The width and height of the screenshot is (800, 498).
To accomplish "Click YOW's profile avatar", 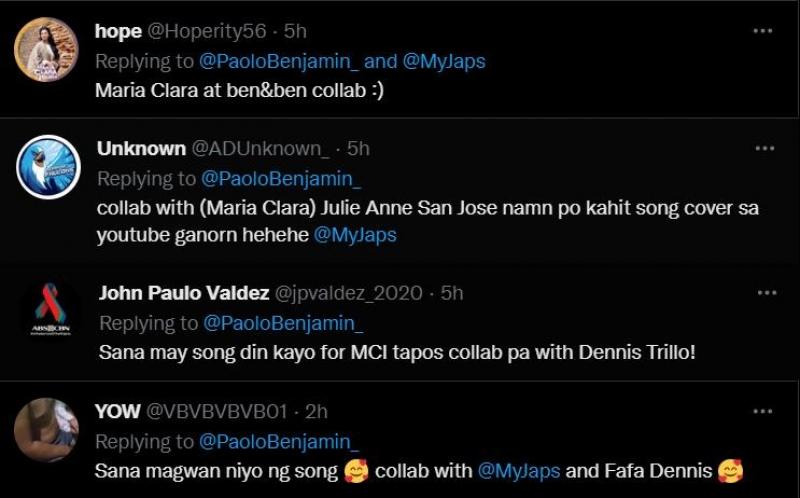I will pos(46,430).
